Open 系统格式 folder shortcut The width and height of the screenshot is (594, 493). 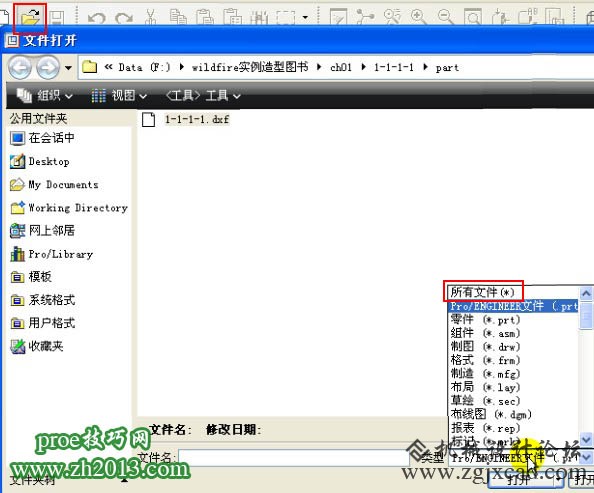click(42, 300)
